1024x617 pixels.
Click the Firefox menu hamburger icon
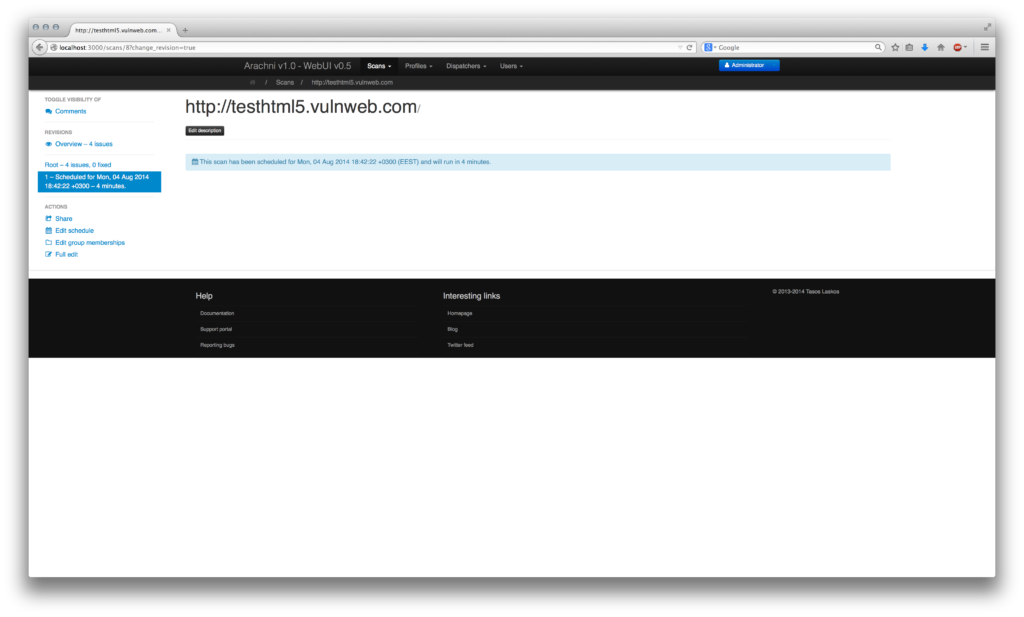coord(984,47)
